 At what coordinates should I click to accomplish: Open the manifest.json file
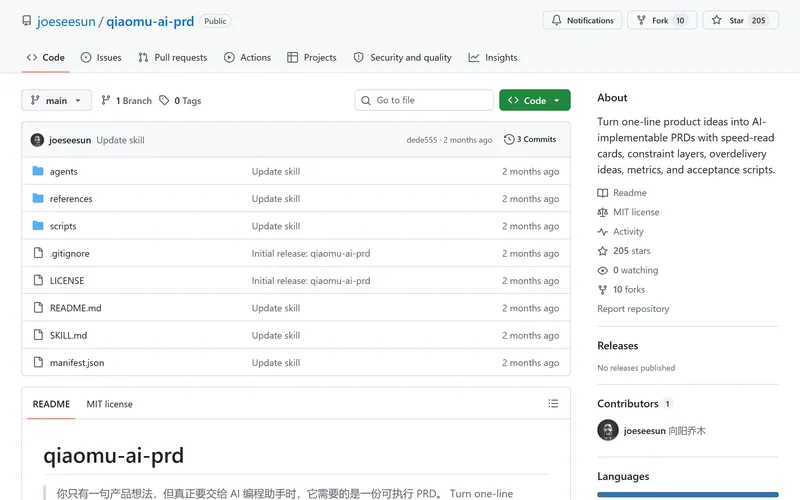[77, 363]
